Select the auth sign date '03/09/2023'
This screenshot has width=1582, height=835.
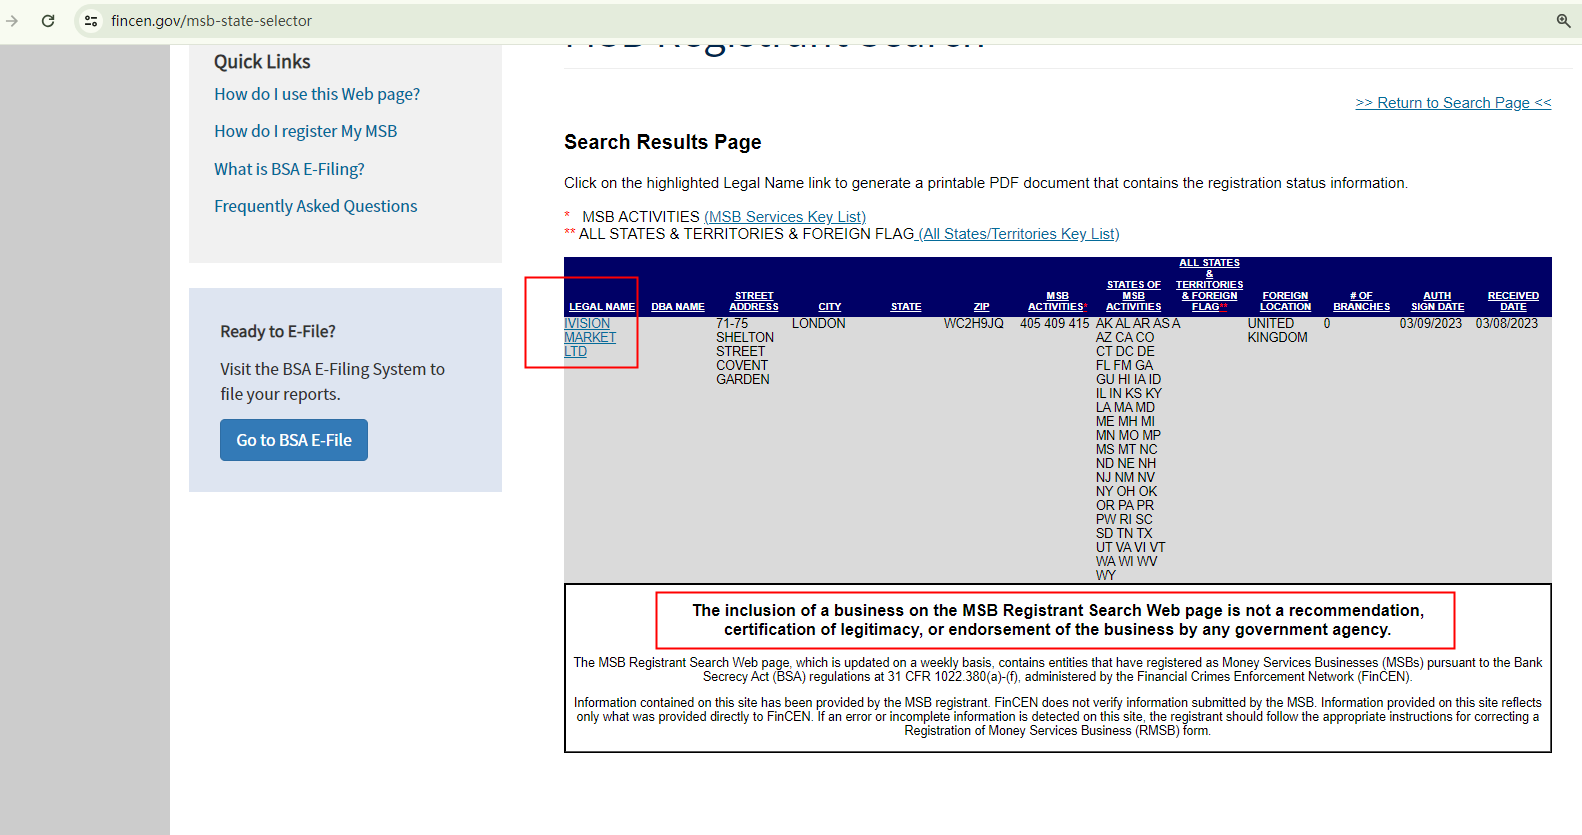tap(1431, 324)
